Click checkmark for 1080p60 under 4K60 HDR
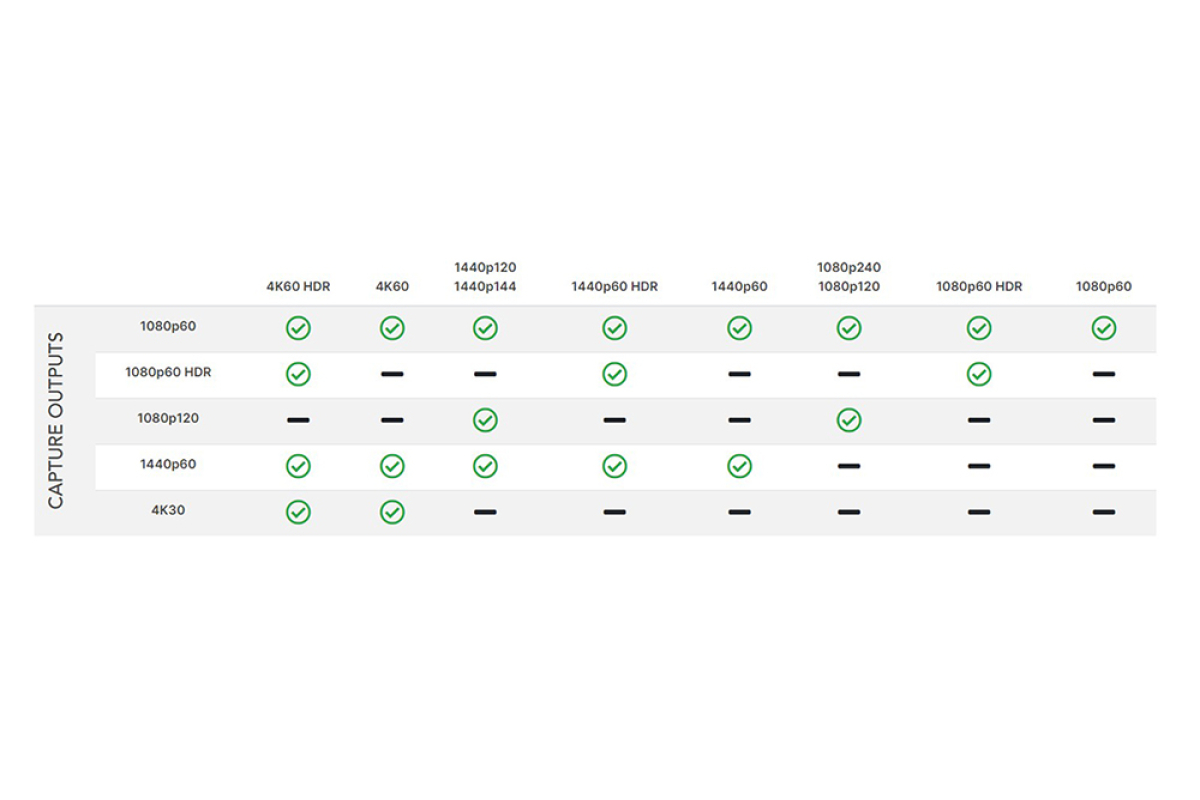 pyautogui.click(x=298, y=328)
